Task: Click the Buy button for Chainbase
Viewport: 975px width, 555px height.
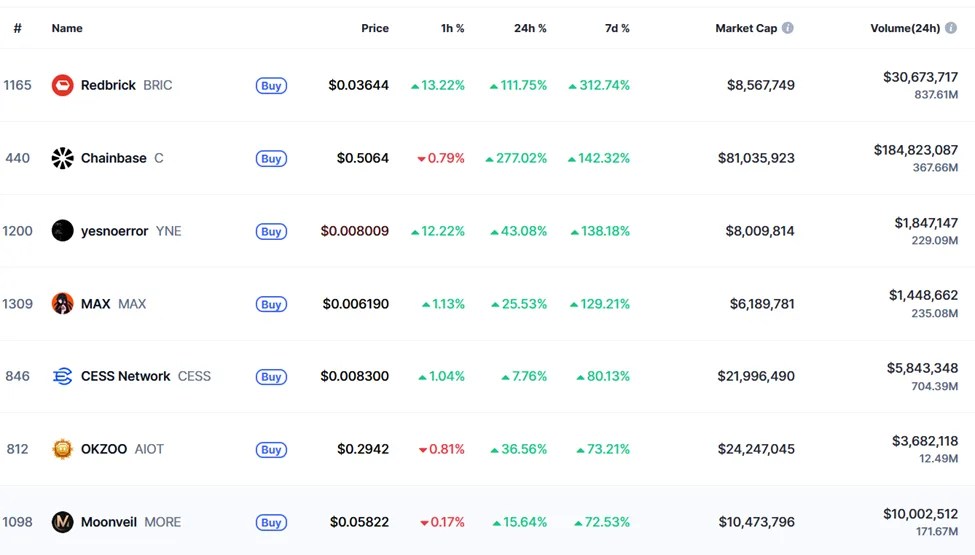Action: point(271,158)
